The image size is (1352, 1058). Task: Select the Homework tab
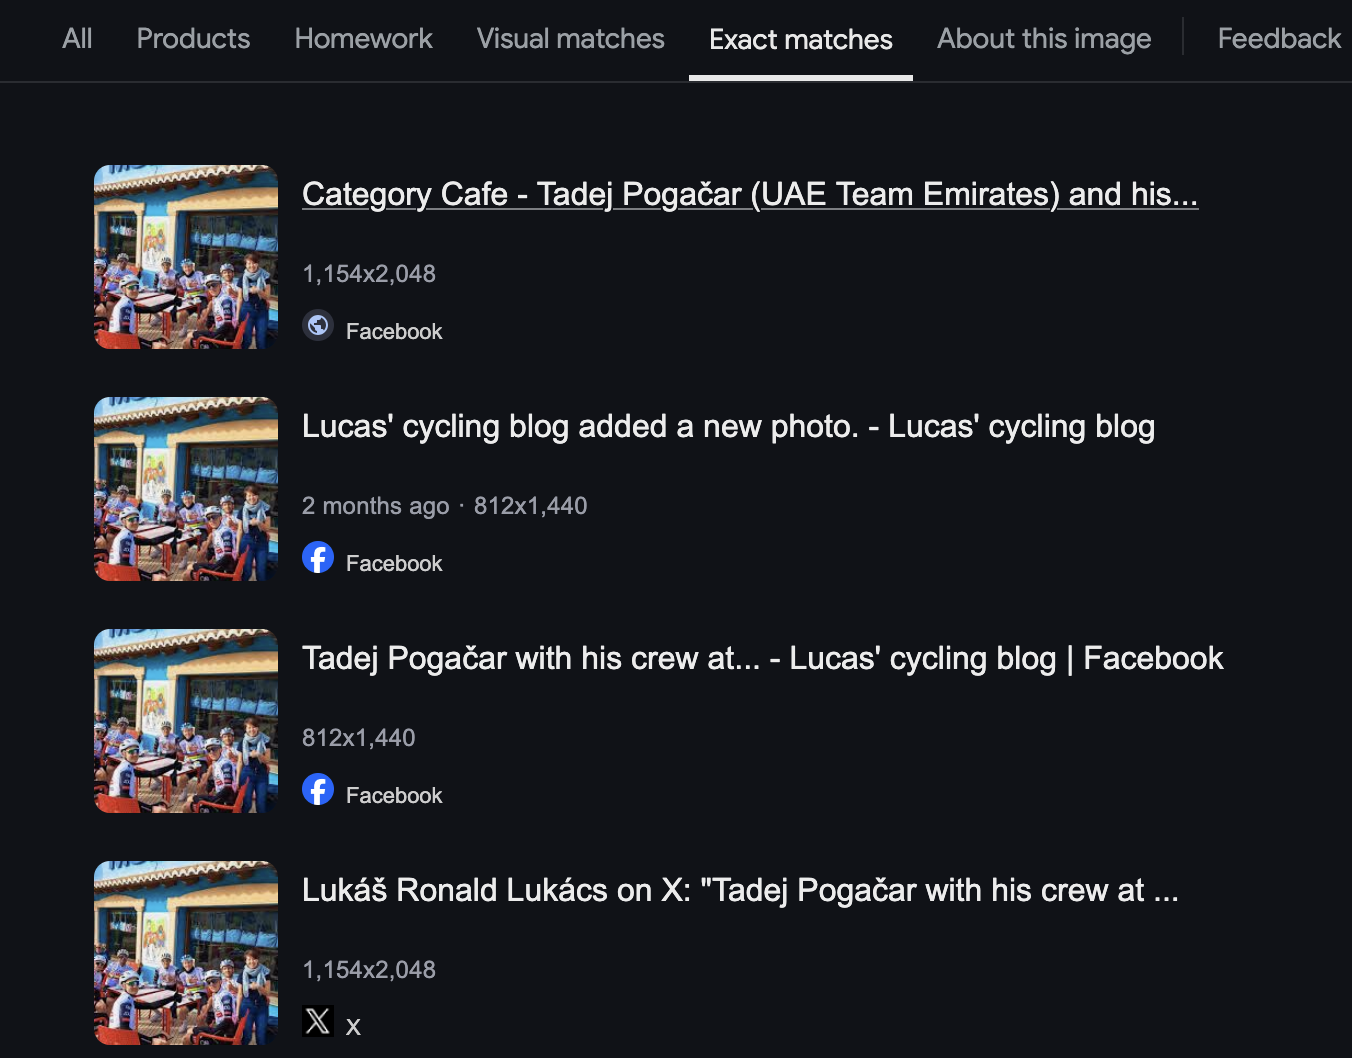pos(363,39)
